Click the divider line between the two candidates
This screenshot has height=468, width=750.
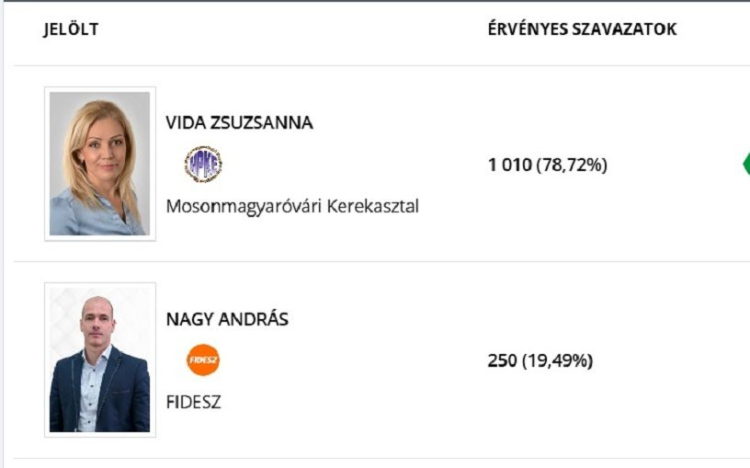coord(375,262)
